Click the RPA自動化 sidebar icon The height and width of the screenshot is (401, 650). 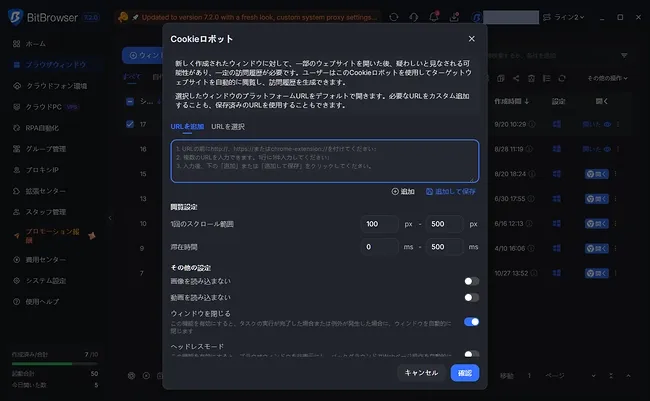(x=17, y=128)
